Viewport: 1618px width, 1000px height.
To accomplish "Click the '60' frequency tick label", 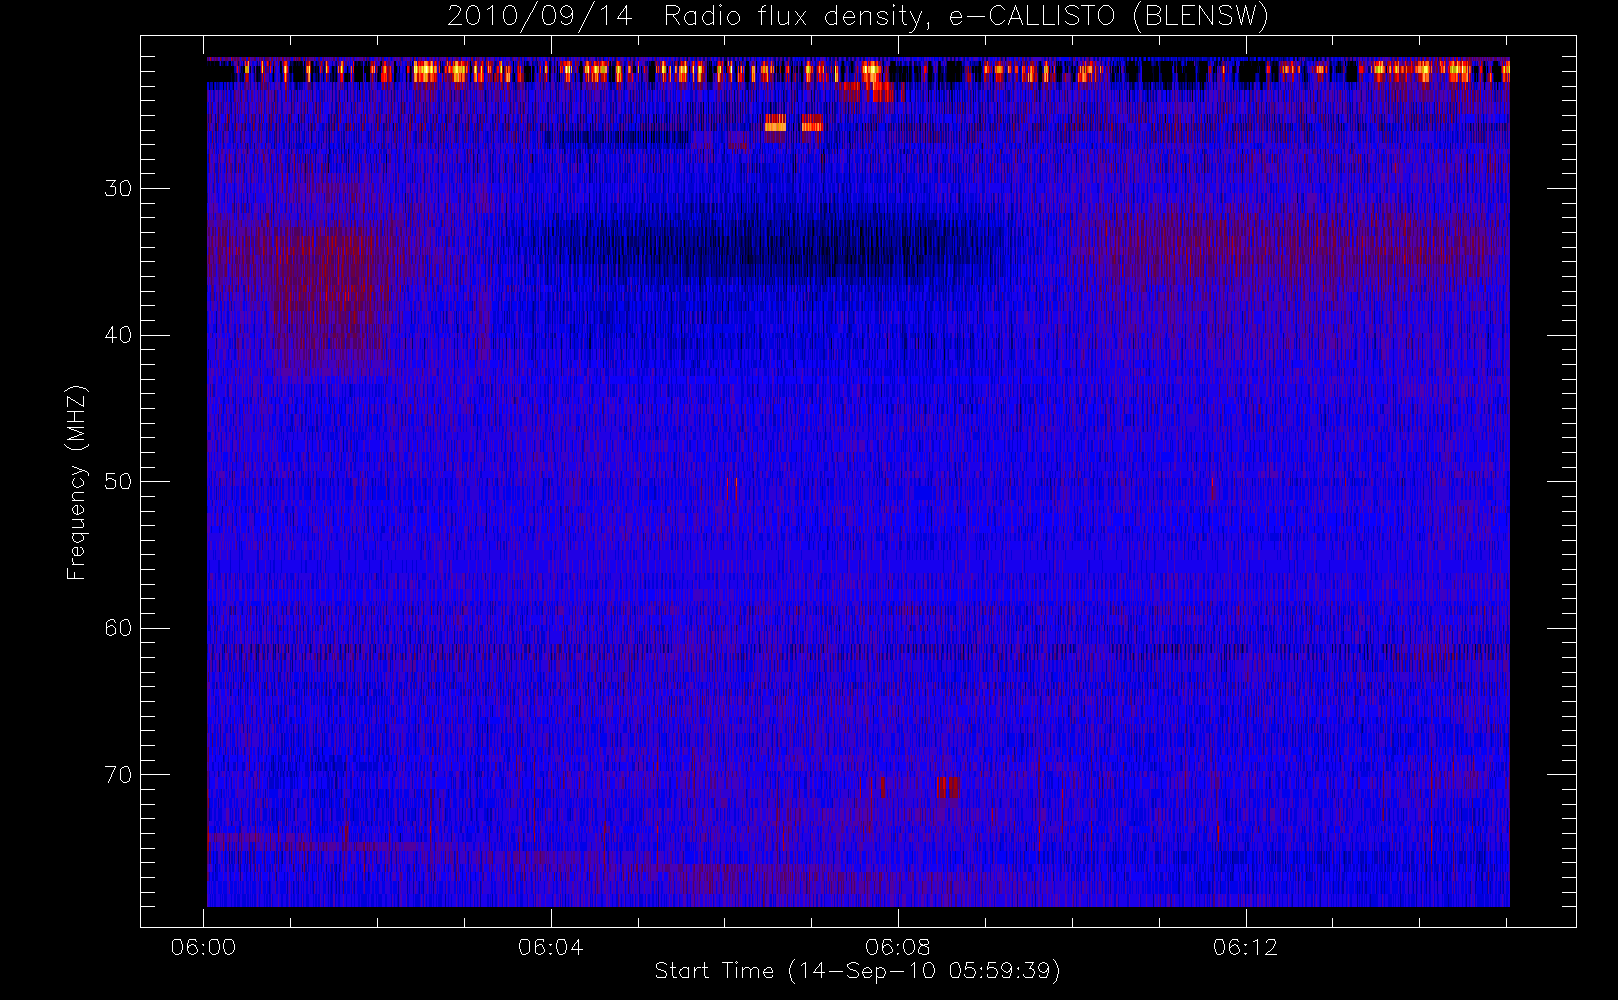I will point(118,628).
